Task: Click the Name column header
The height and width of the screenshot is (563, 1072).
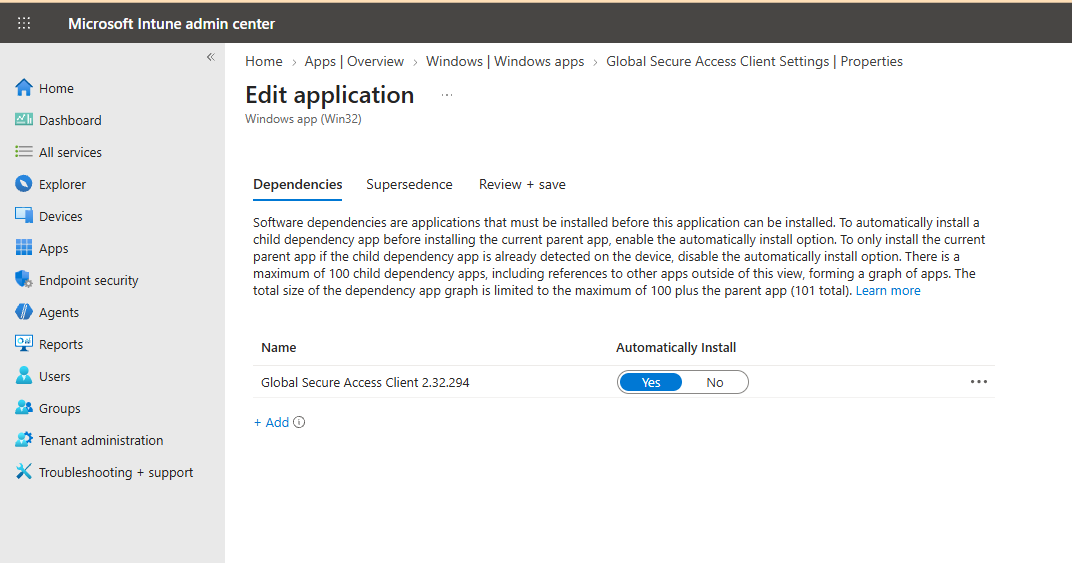Action: [x=279, y=348]
